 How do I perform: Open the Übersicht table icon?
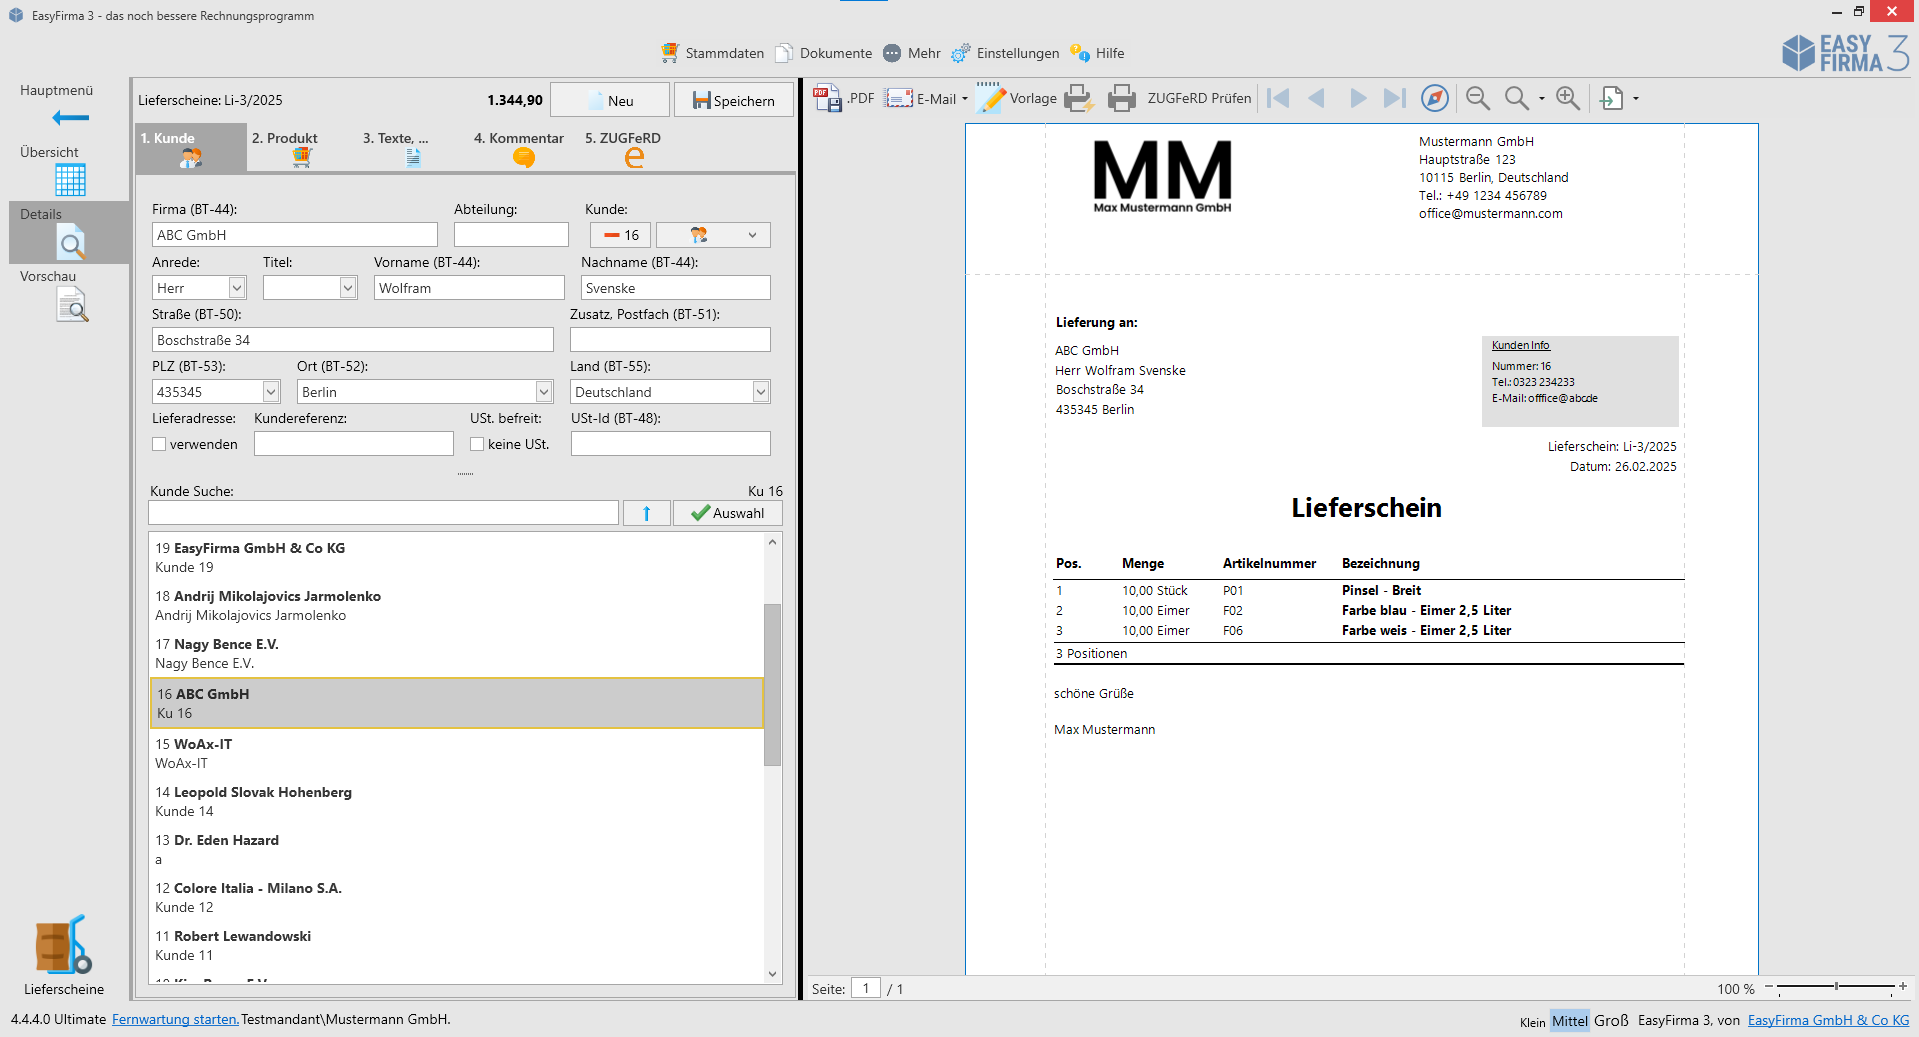70,179
